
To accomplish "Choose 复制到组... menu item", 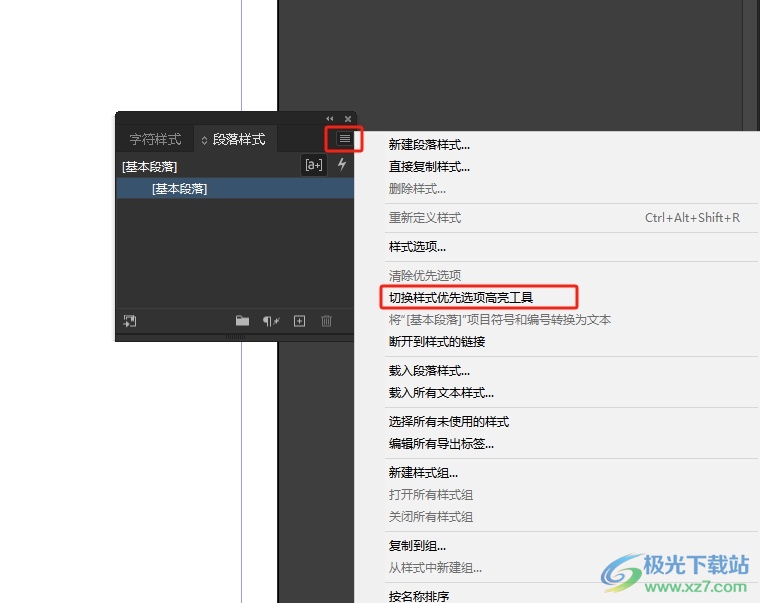I will [x=417, y=546].
